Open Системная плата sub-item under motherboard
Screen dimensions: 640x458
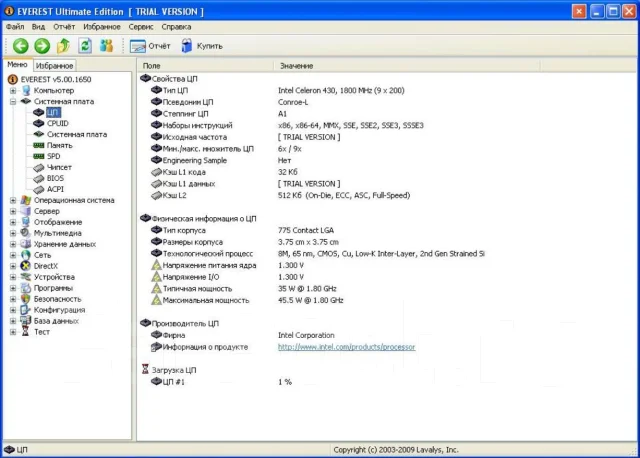point(77,134)
